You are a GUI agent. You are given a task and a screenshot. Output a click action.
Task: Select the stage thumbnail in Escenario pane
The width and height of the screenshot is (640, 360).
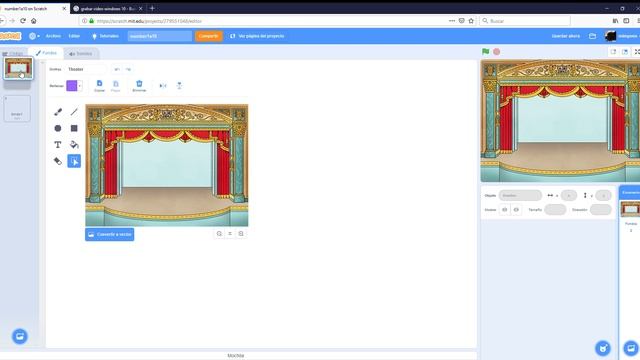point(630,209)
